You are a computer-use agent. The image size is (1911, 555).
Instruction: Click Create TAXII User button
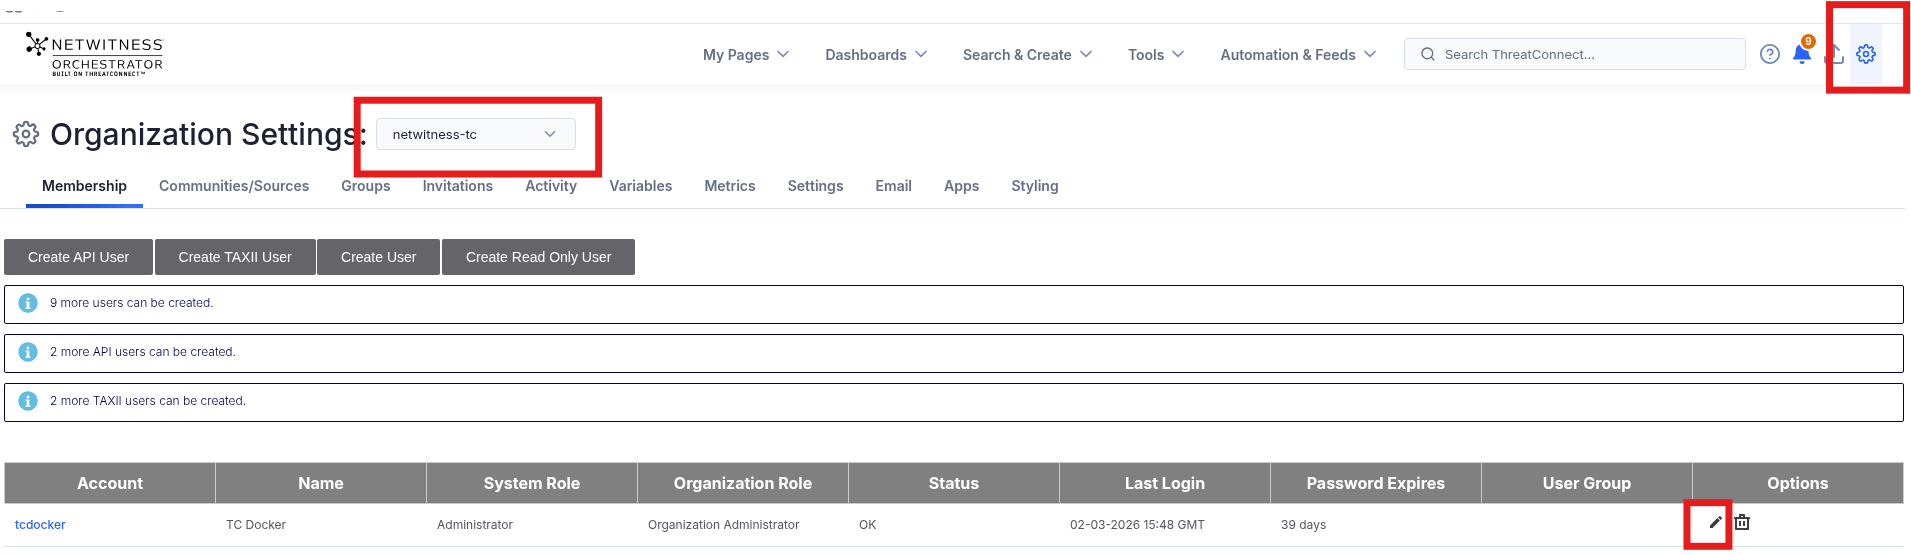(x=235, y=257)
